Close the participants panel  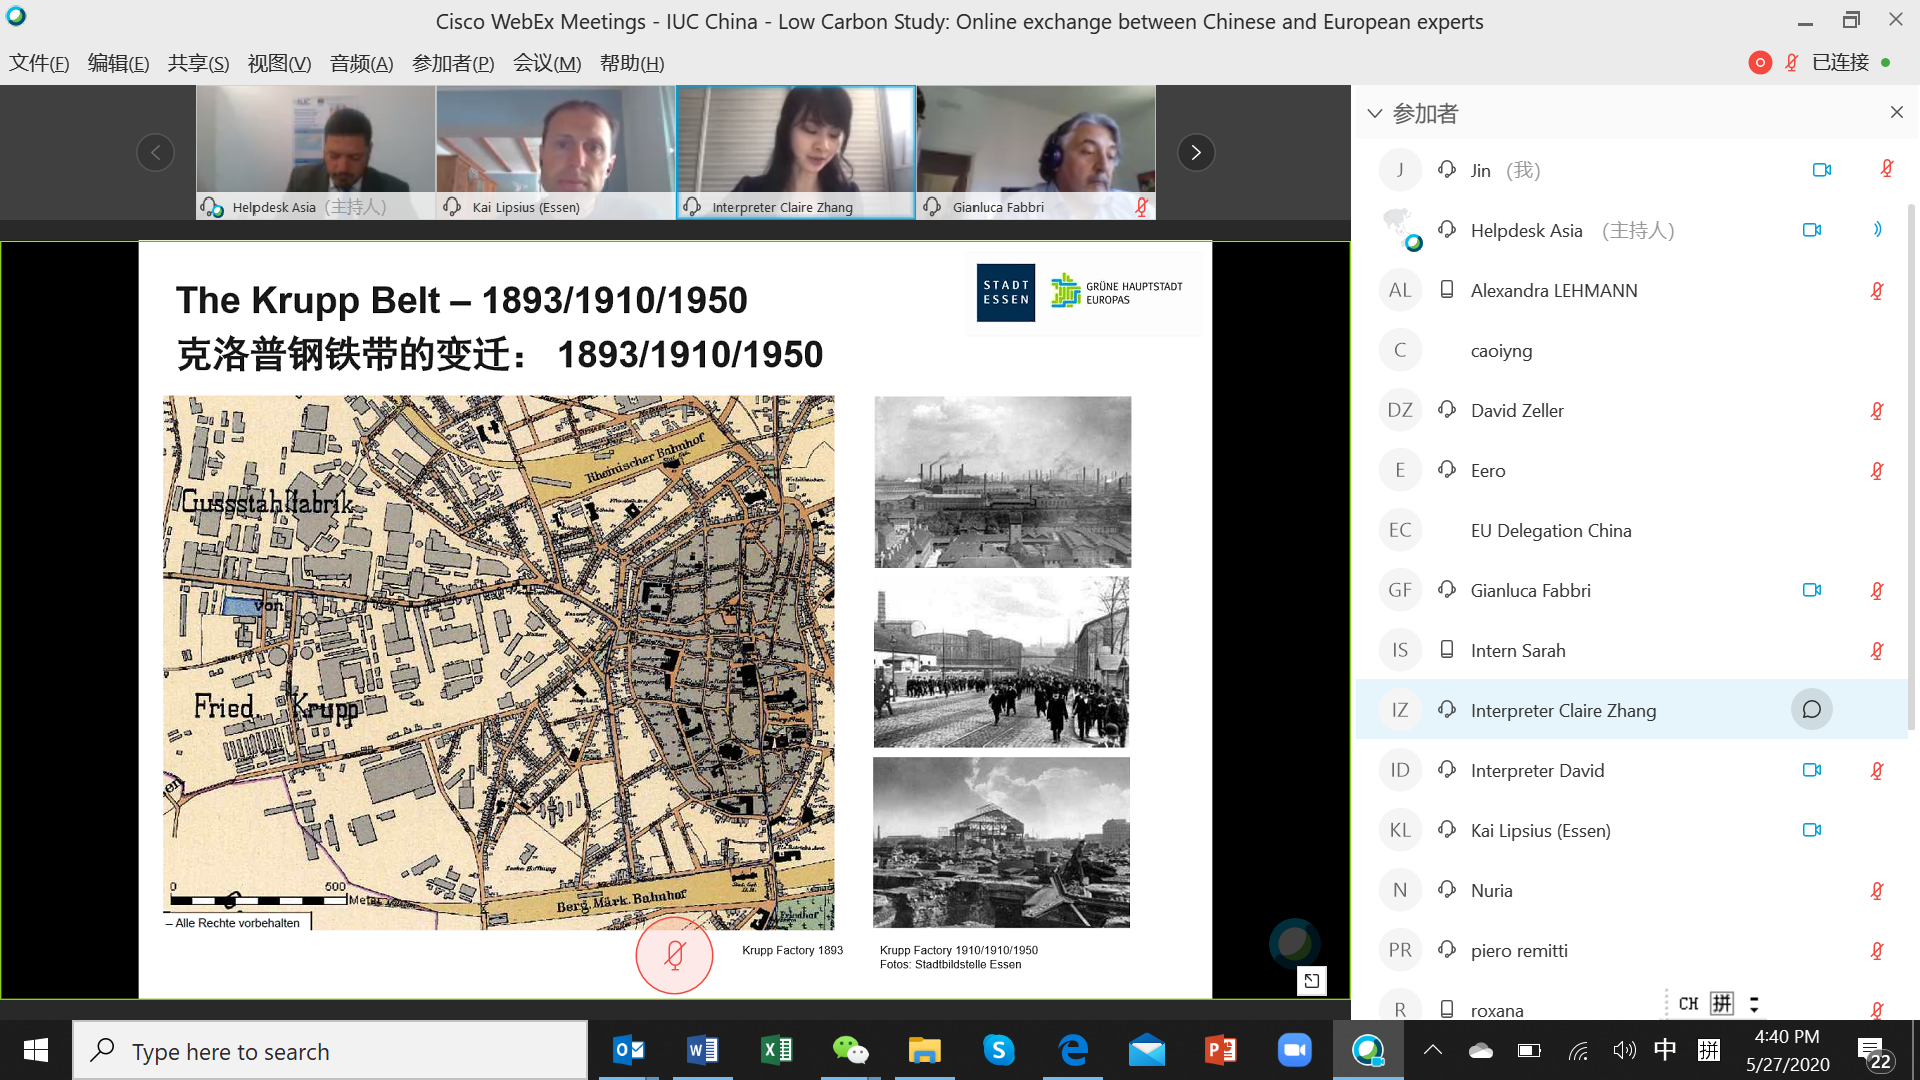(1896, 112)
